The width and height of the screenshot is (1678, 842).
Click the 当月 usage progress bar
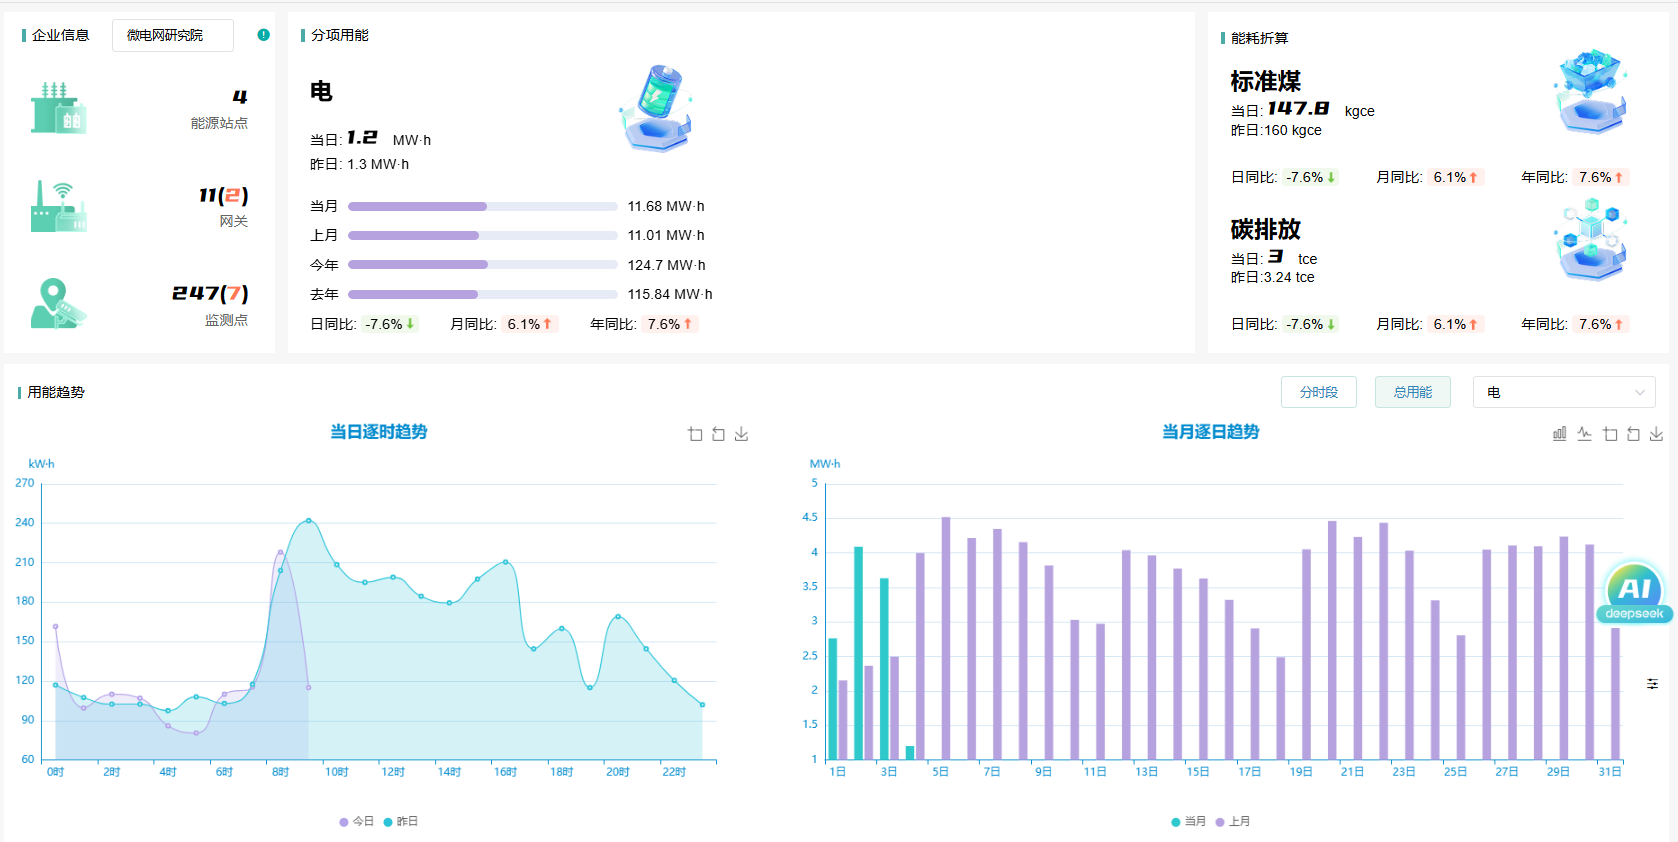pos(482,206)
